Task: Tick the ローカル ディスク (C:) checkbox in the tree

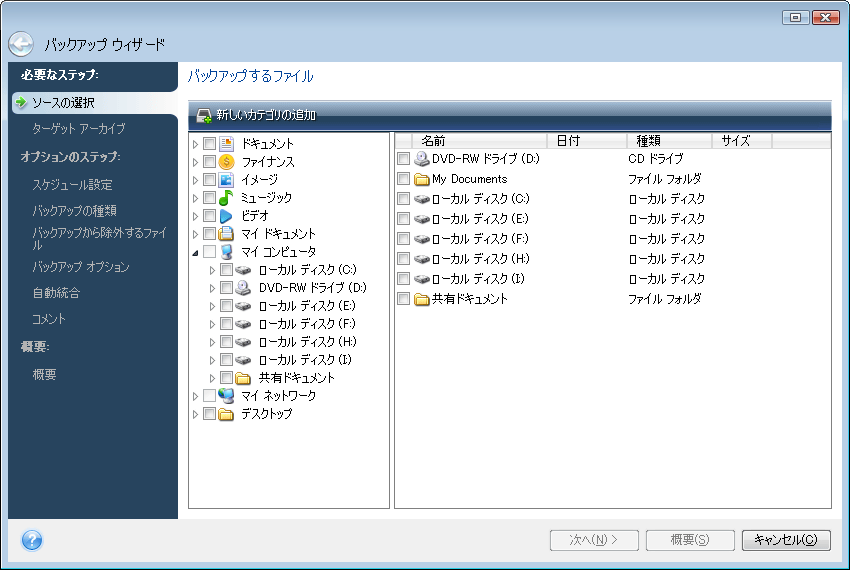Action: click(x=227, y=270)
